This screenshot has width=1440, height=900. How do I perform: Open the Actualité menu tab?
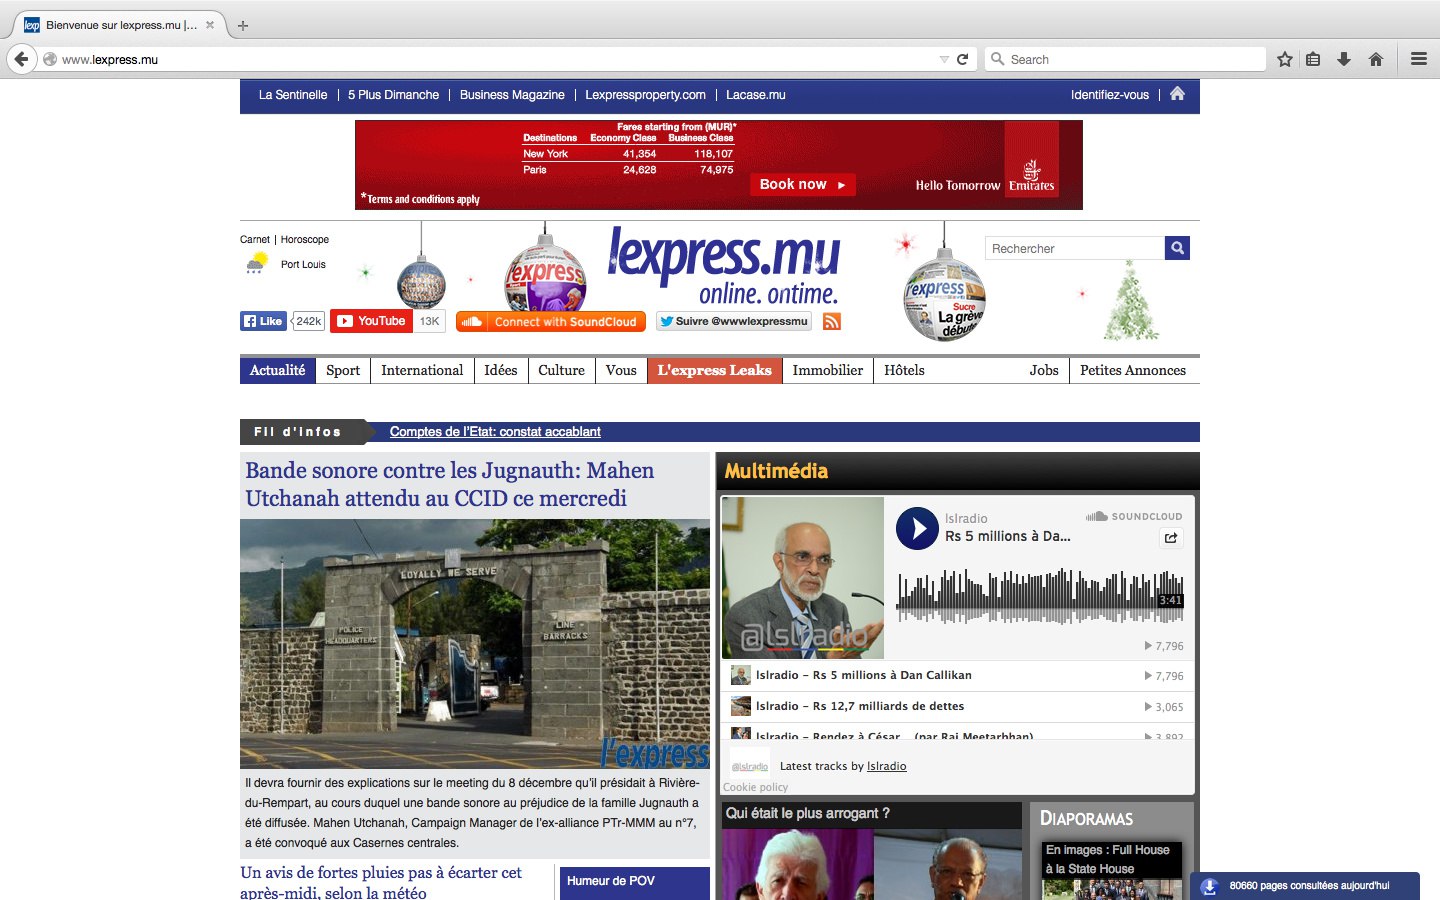pyautogui.click(x=278, y=370)
